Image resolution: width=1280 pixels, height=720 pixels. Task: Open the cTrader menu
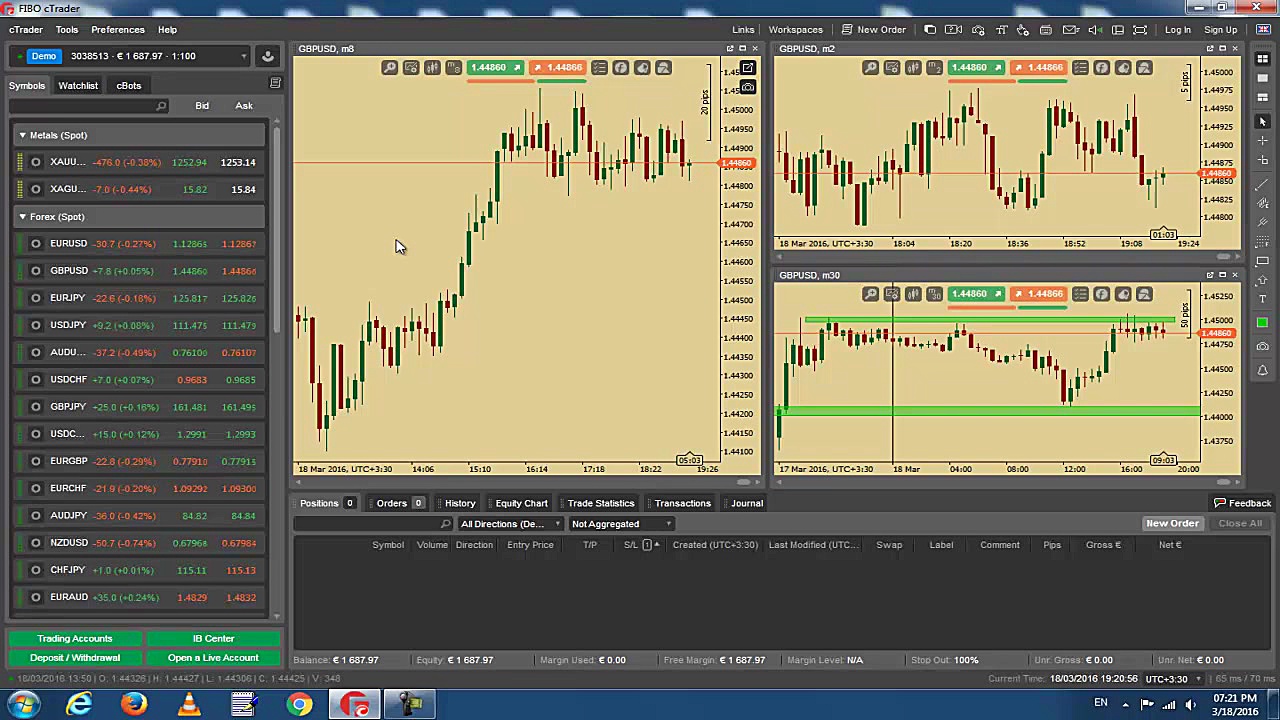click(26, 30)
